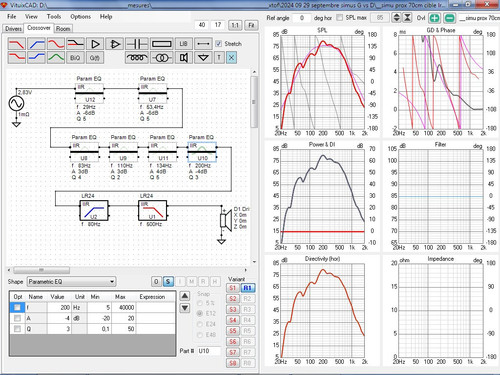Open the View menu
500x375 pixels.
click(31, 16)
